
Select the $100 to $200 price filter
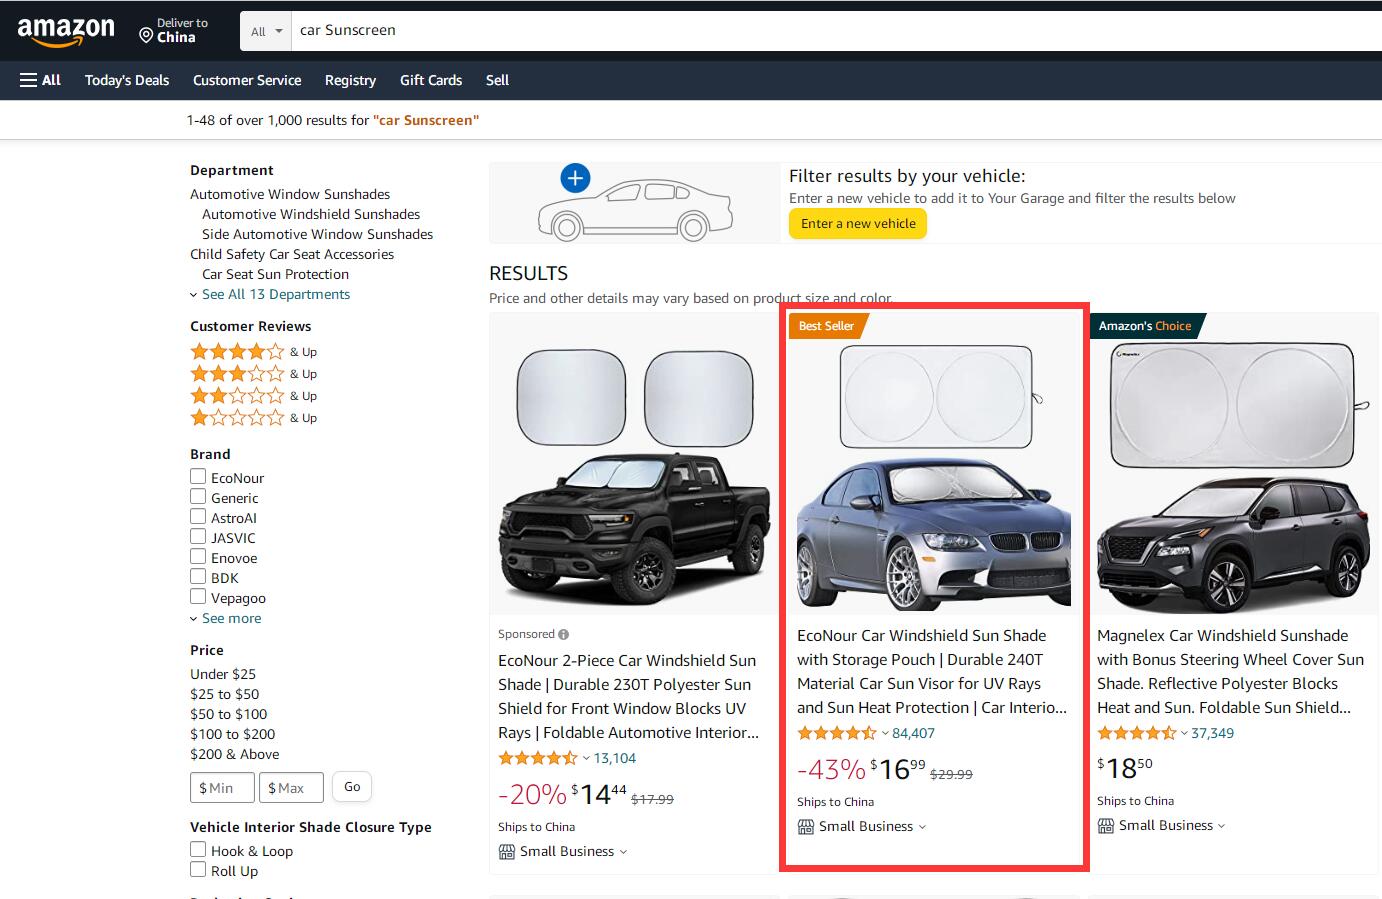pyautogui.click(x=233, y=734)
